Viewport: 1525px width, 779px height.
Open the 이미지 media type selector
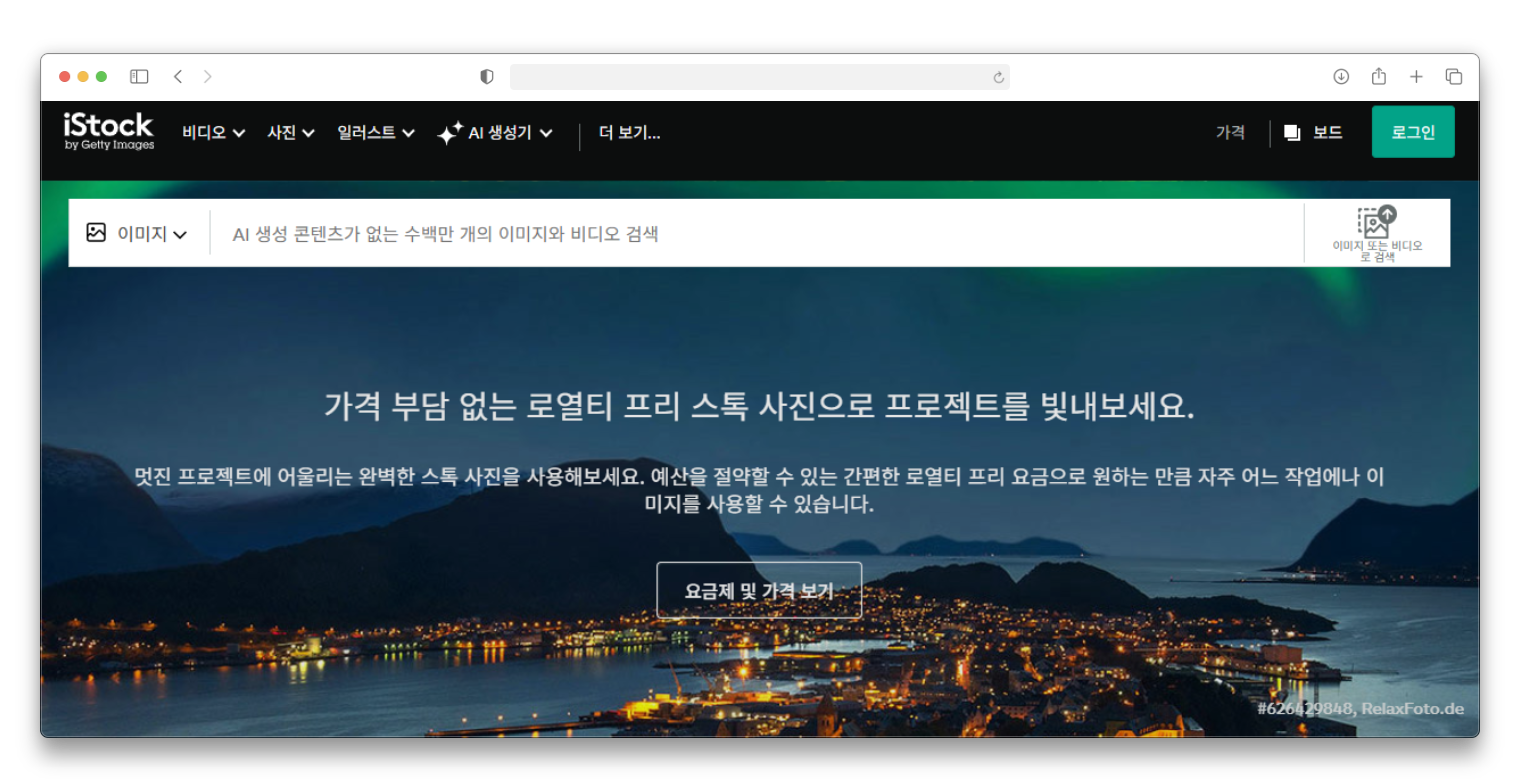tap(140, 232)
